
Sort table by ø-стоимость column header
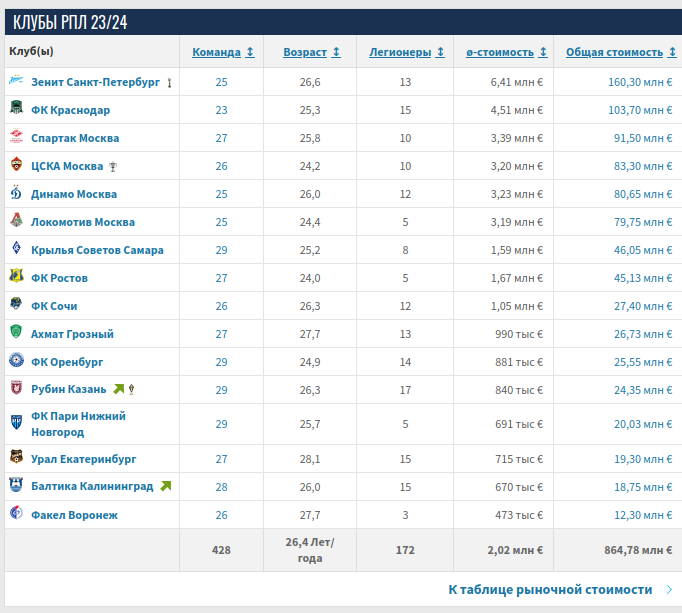[x=500, y=52]
